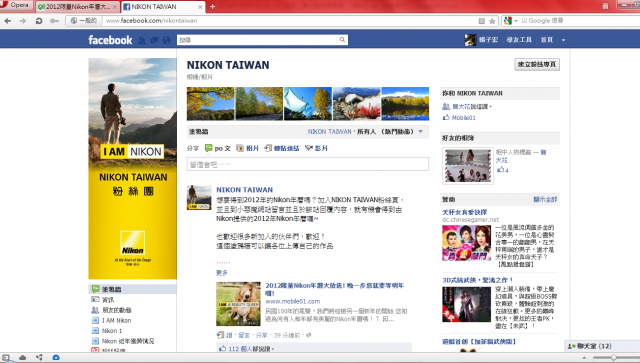Focus the Facebook search box

point(258,40)
